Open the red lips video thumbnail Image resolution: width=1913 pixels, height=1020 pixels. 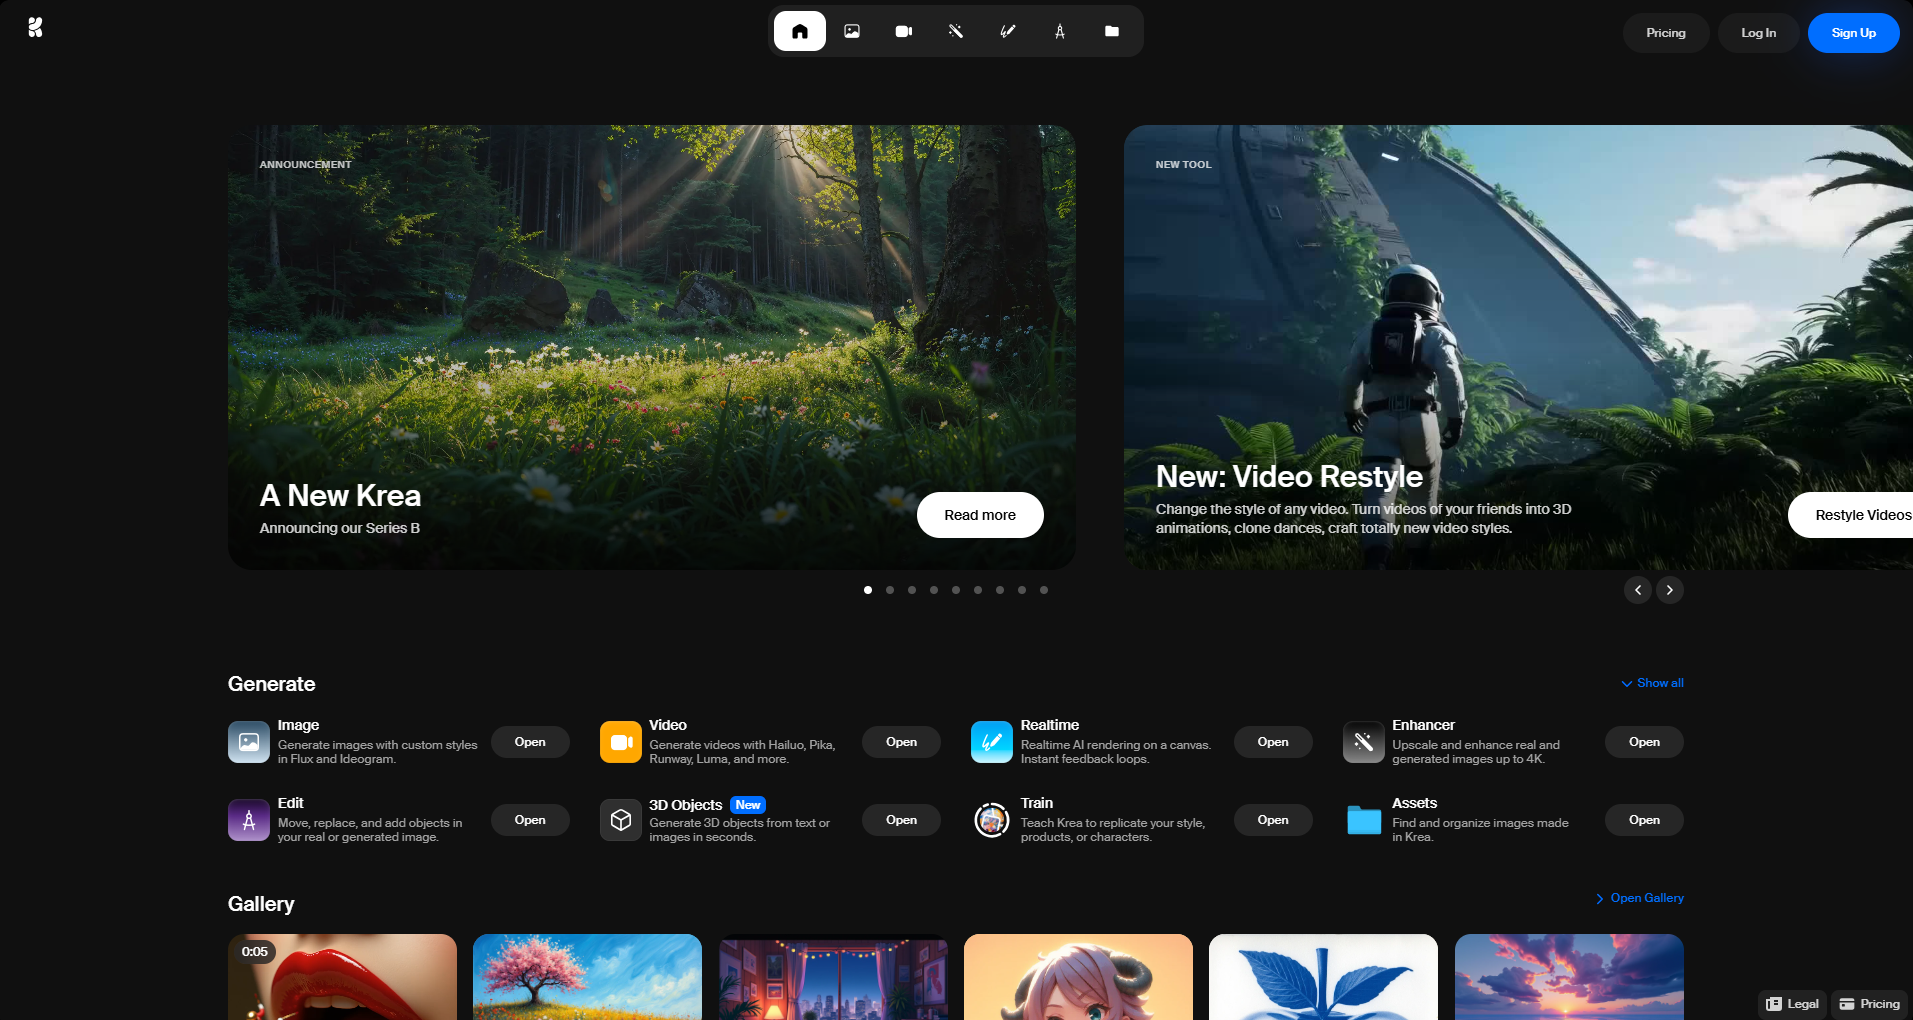click(342, 977)
